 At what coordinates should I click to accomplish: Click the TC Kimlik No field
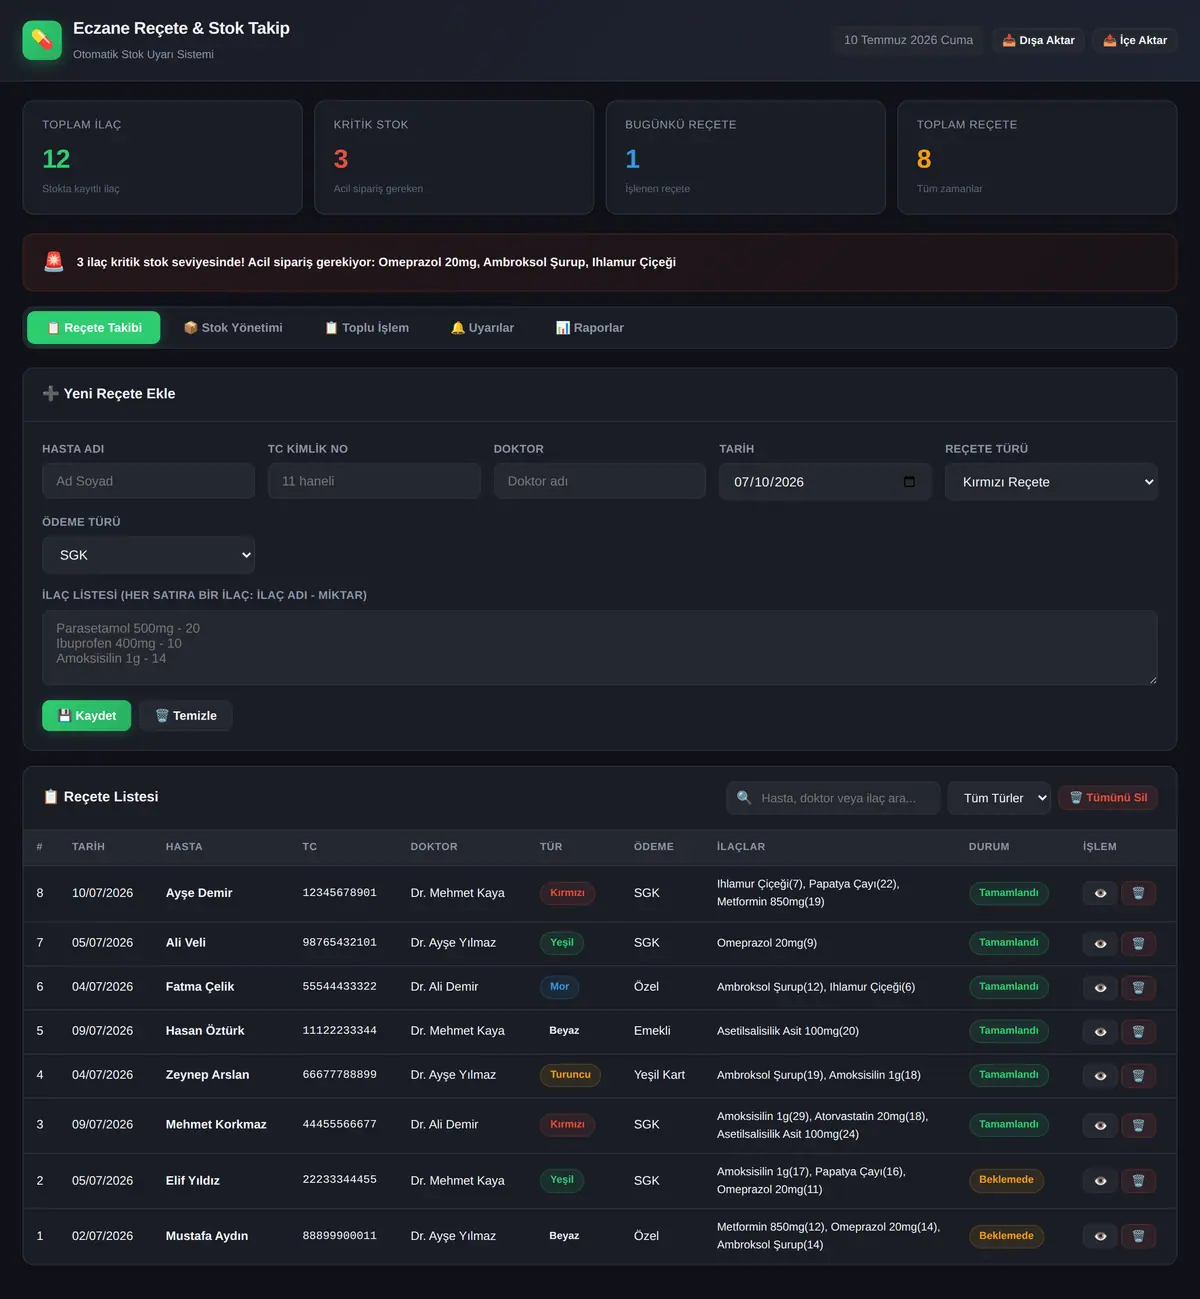374,481
